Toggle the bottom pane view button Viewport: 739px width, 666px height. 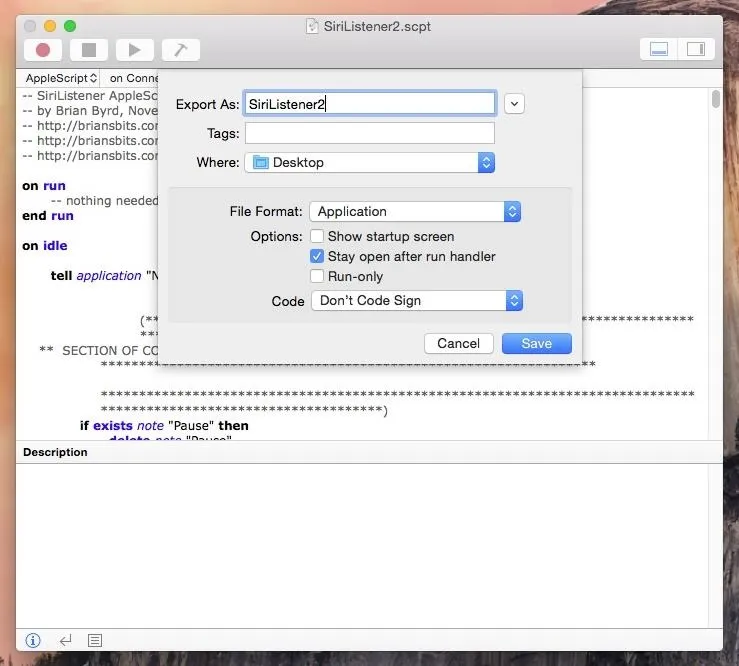(658, 49)
